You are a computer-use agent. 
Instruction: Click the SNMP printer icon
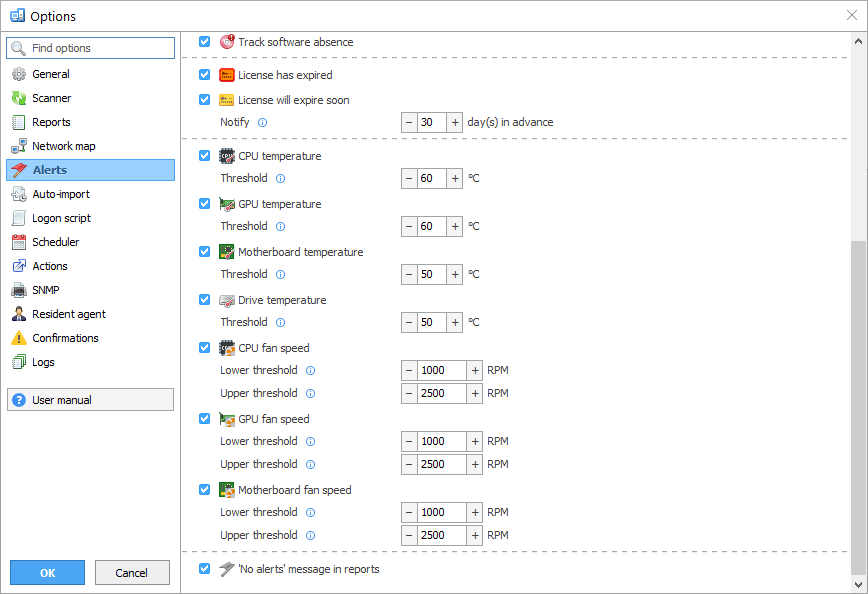tap(18, 290)
